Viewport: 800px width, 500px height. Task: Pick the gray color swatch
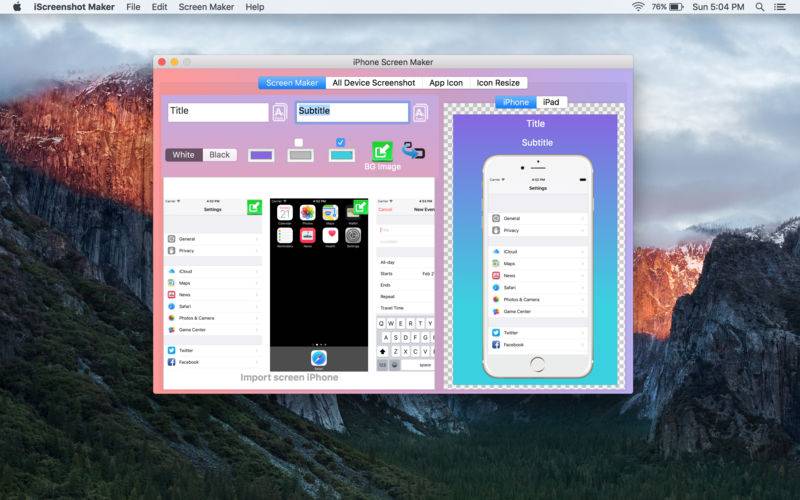click(301, 155)
